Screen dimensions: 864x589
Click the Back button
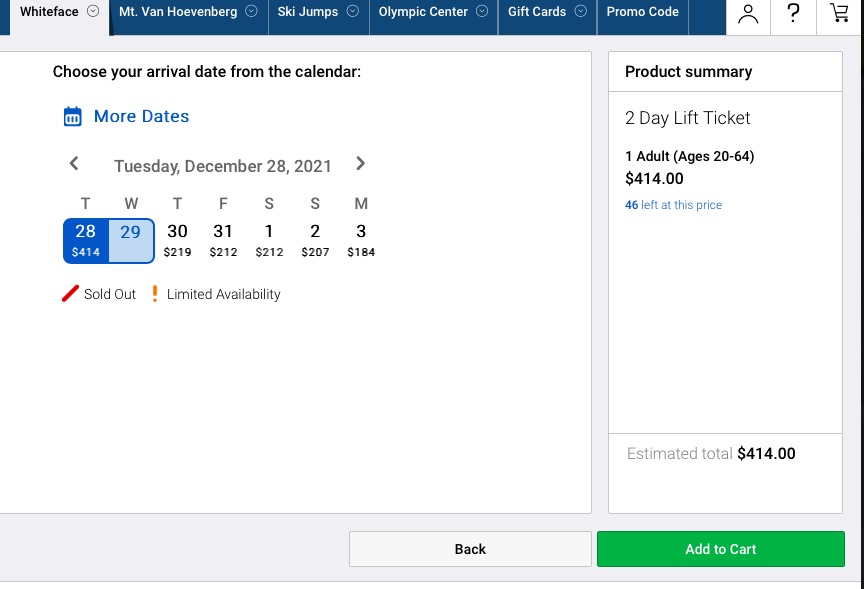pyautogui.click(x=470, y=549)
